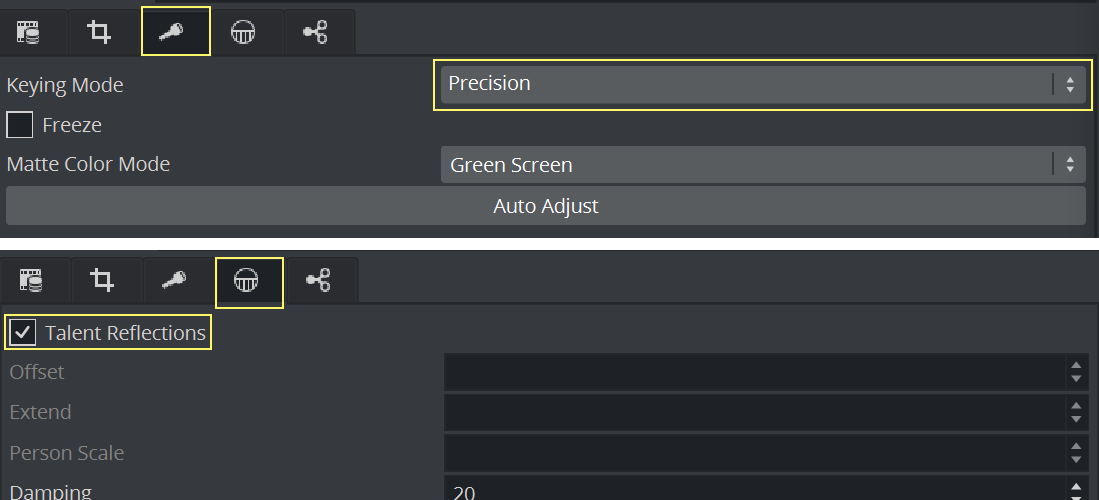Decrease the Extend value with down arrow
The width and height of the screenshot is (1099, 500).
pos(1076,419)
